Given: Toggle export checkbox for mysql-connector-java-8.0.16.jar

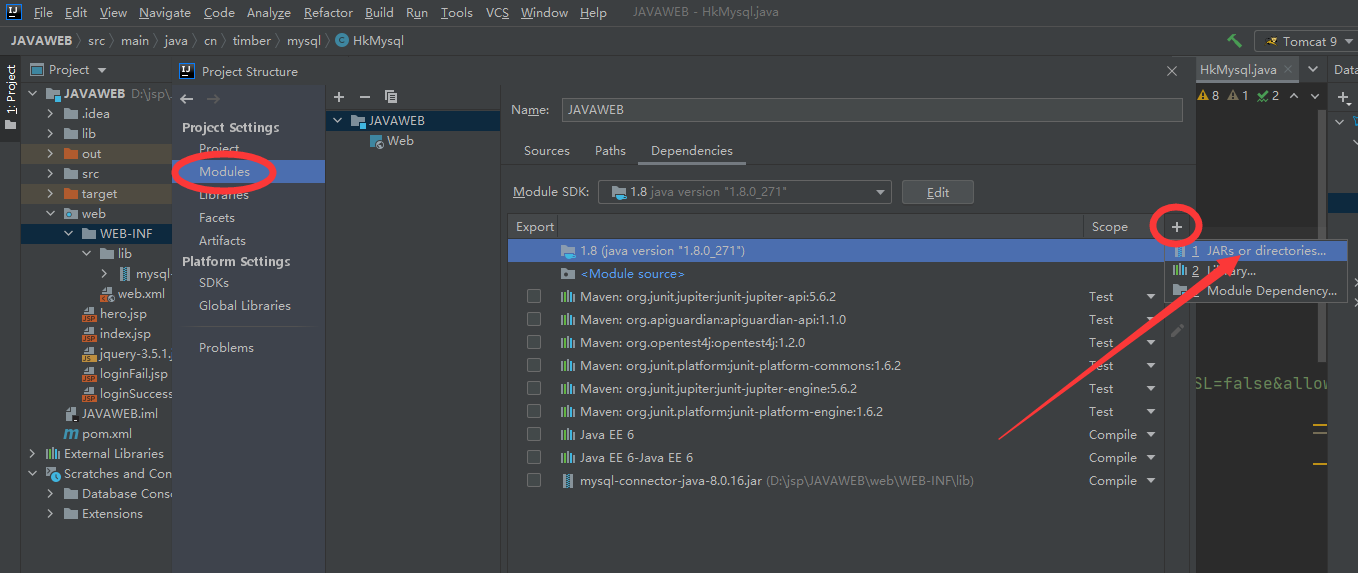Looking at the screenshot, I should [x=534, y=480].
